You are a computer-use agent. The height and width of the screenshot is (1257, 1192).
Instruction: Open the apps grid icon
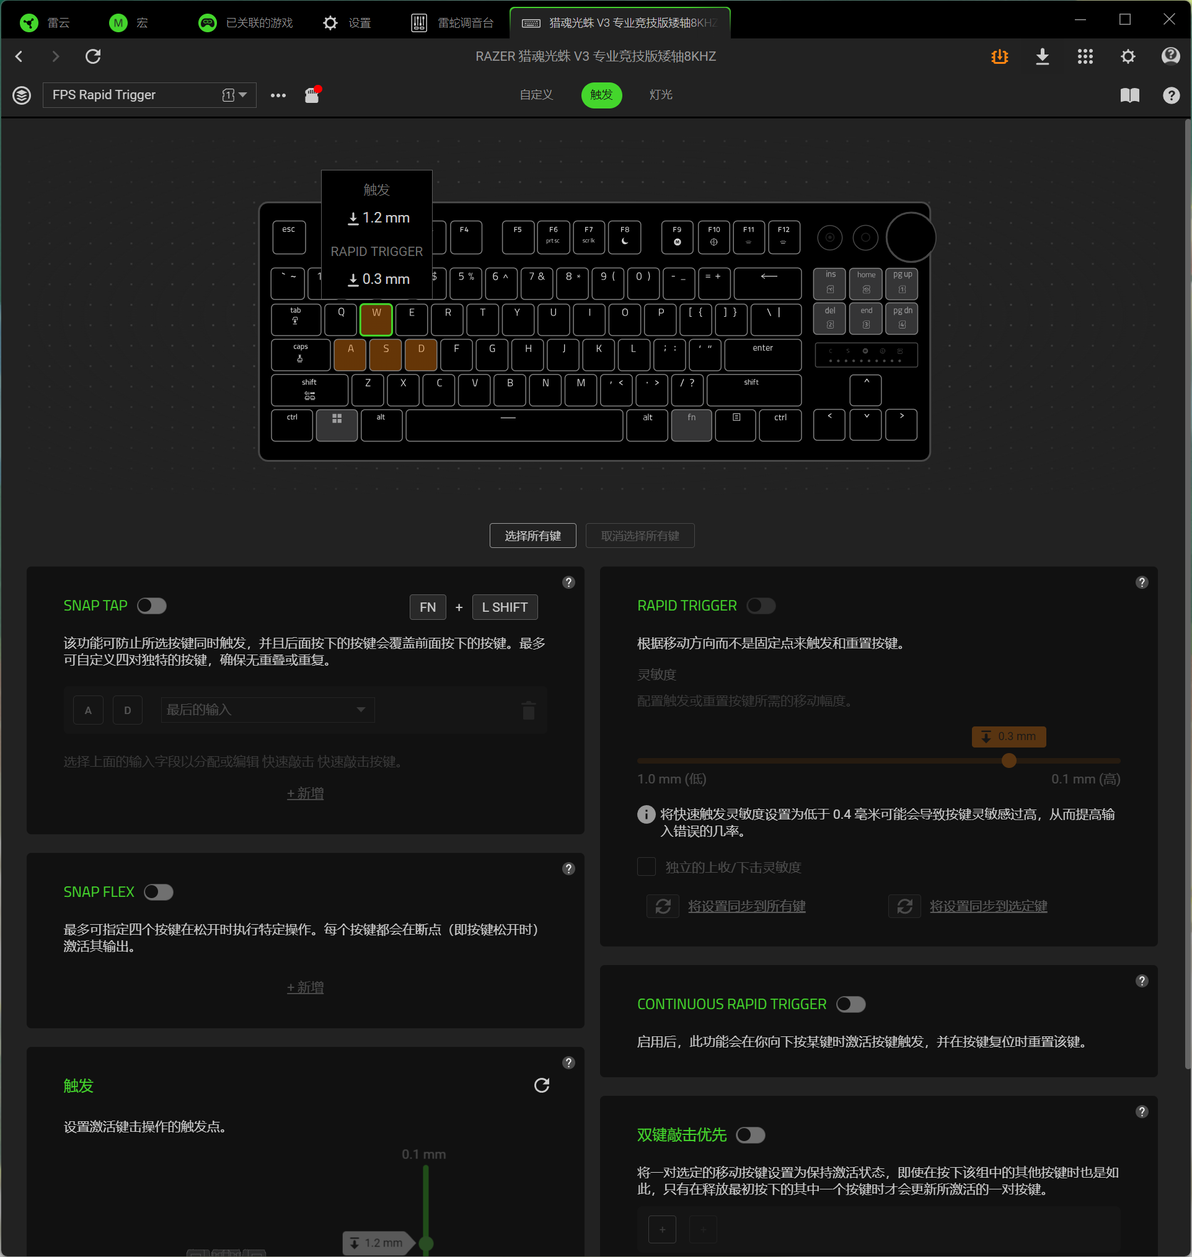tap(1085, 57)
